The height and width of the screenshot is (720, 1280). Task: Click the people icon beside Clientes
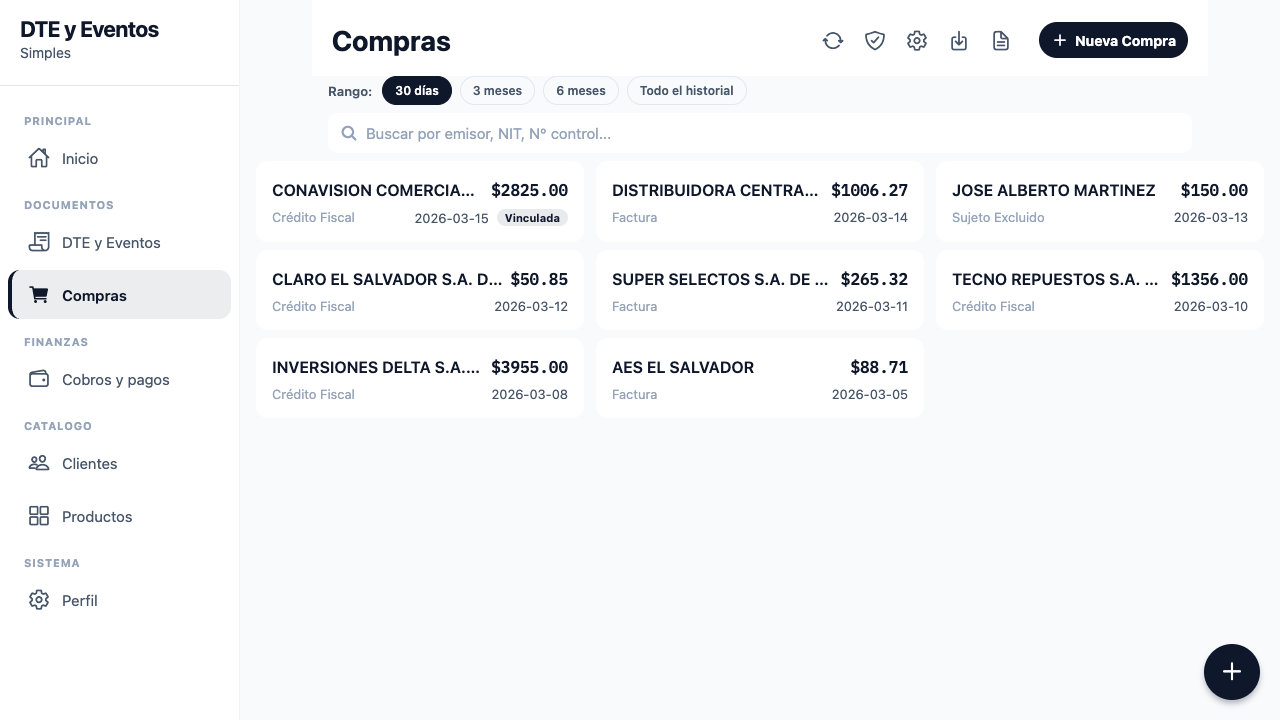[39, 463]
